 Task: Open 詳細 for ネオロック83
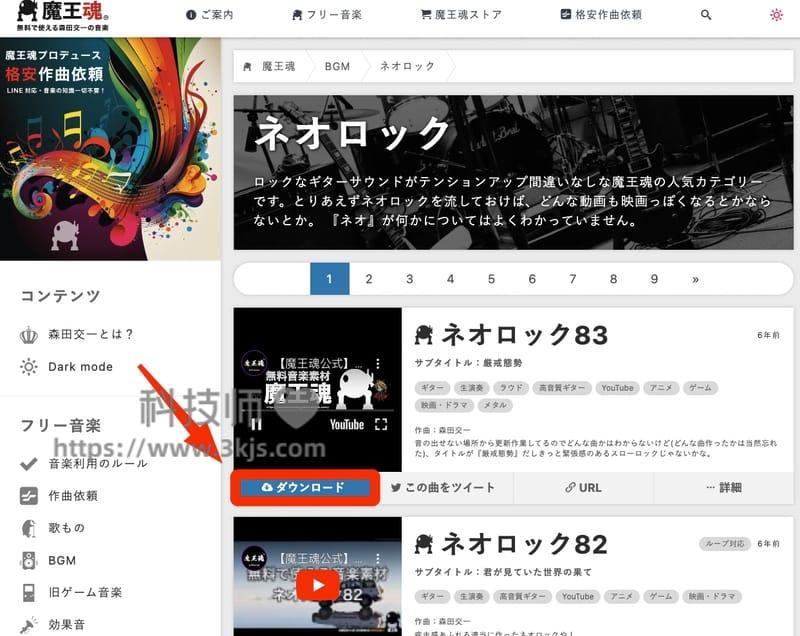click(723, 488)
